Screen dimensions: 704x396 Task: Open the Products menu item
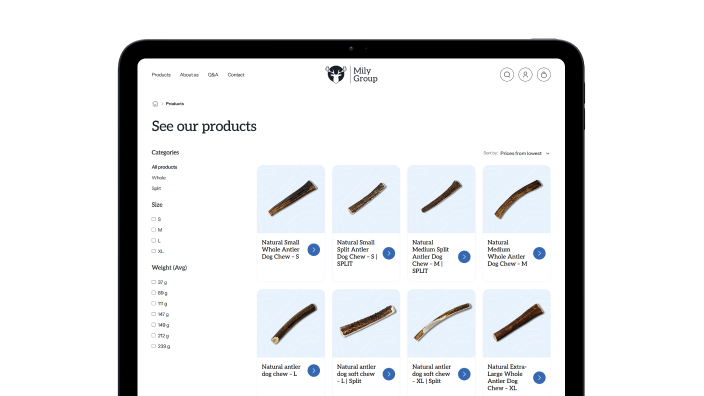[x=161, y=75]
